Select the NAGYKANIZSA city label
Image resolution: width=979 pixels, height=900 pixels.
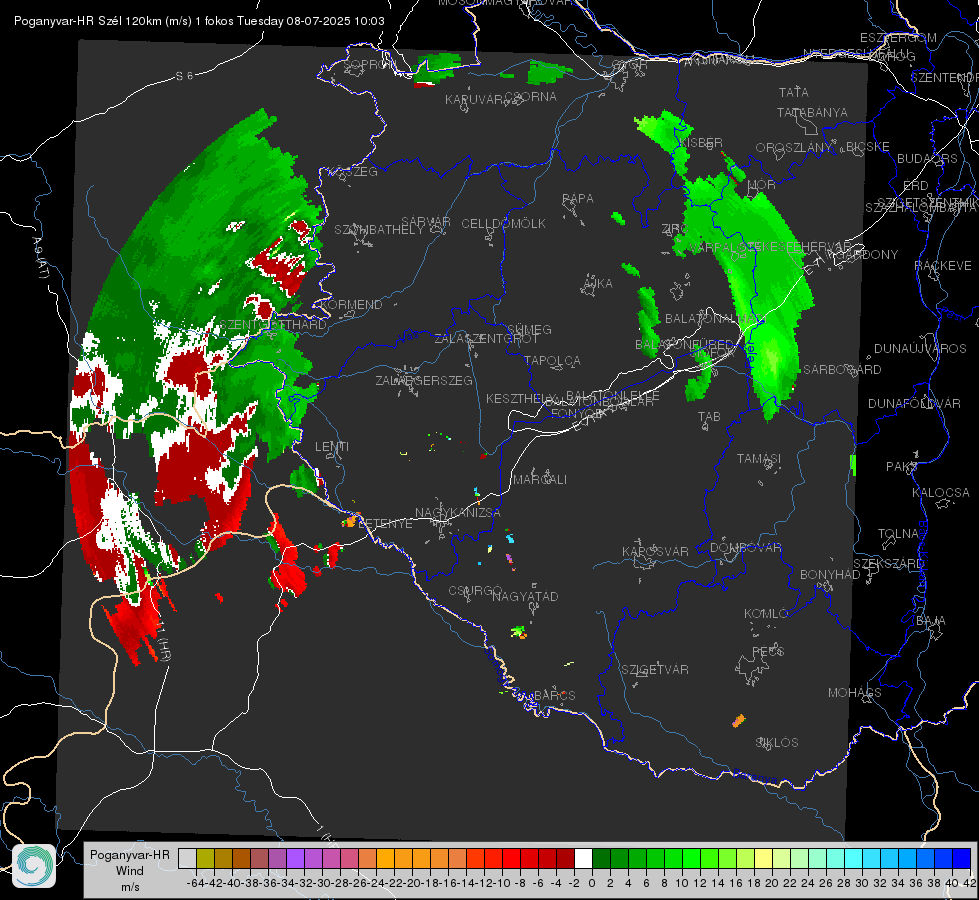pos(458,513)
